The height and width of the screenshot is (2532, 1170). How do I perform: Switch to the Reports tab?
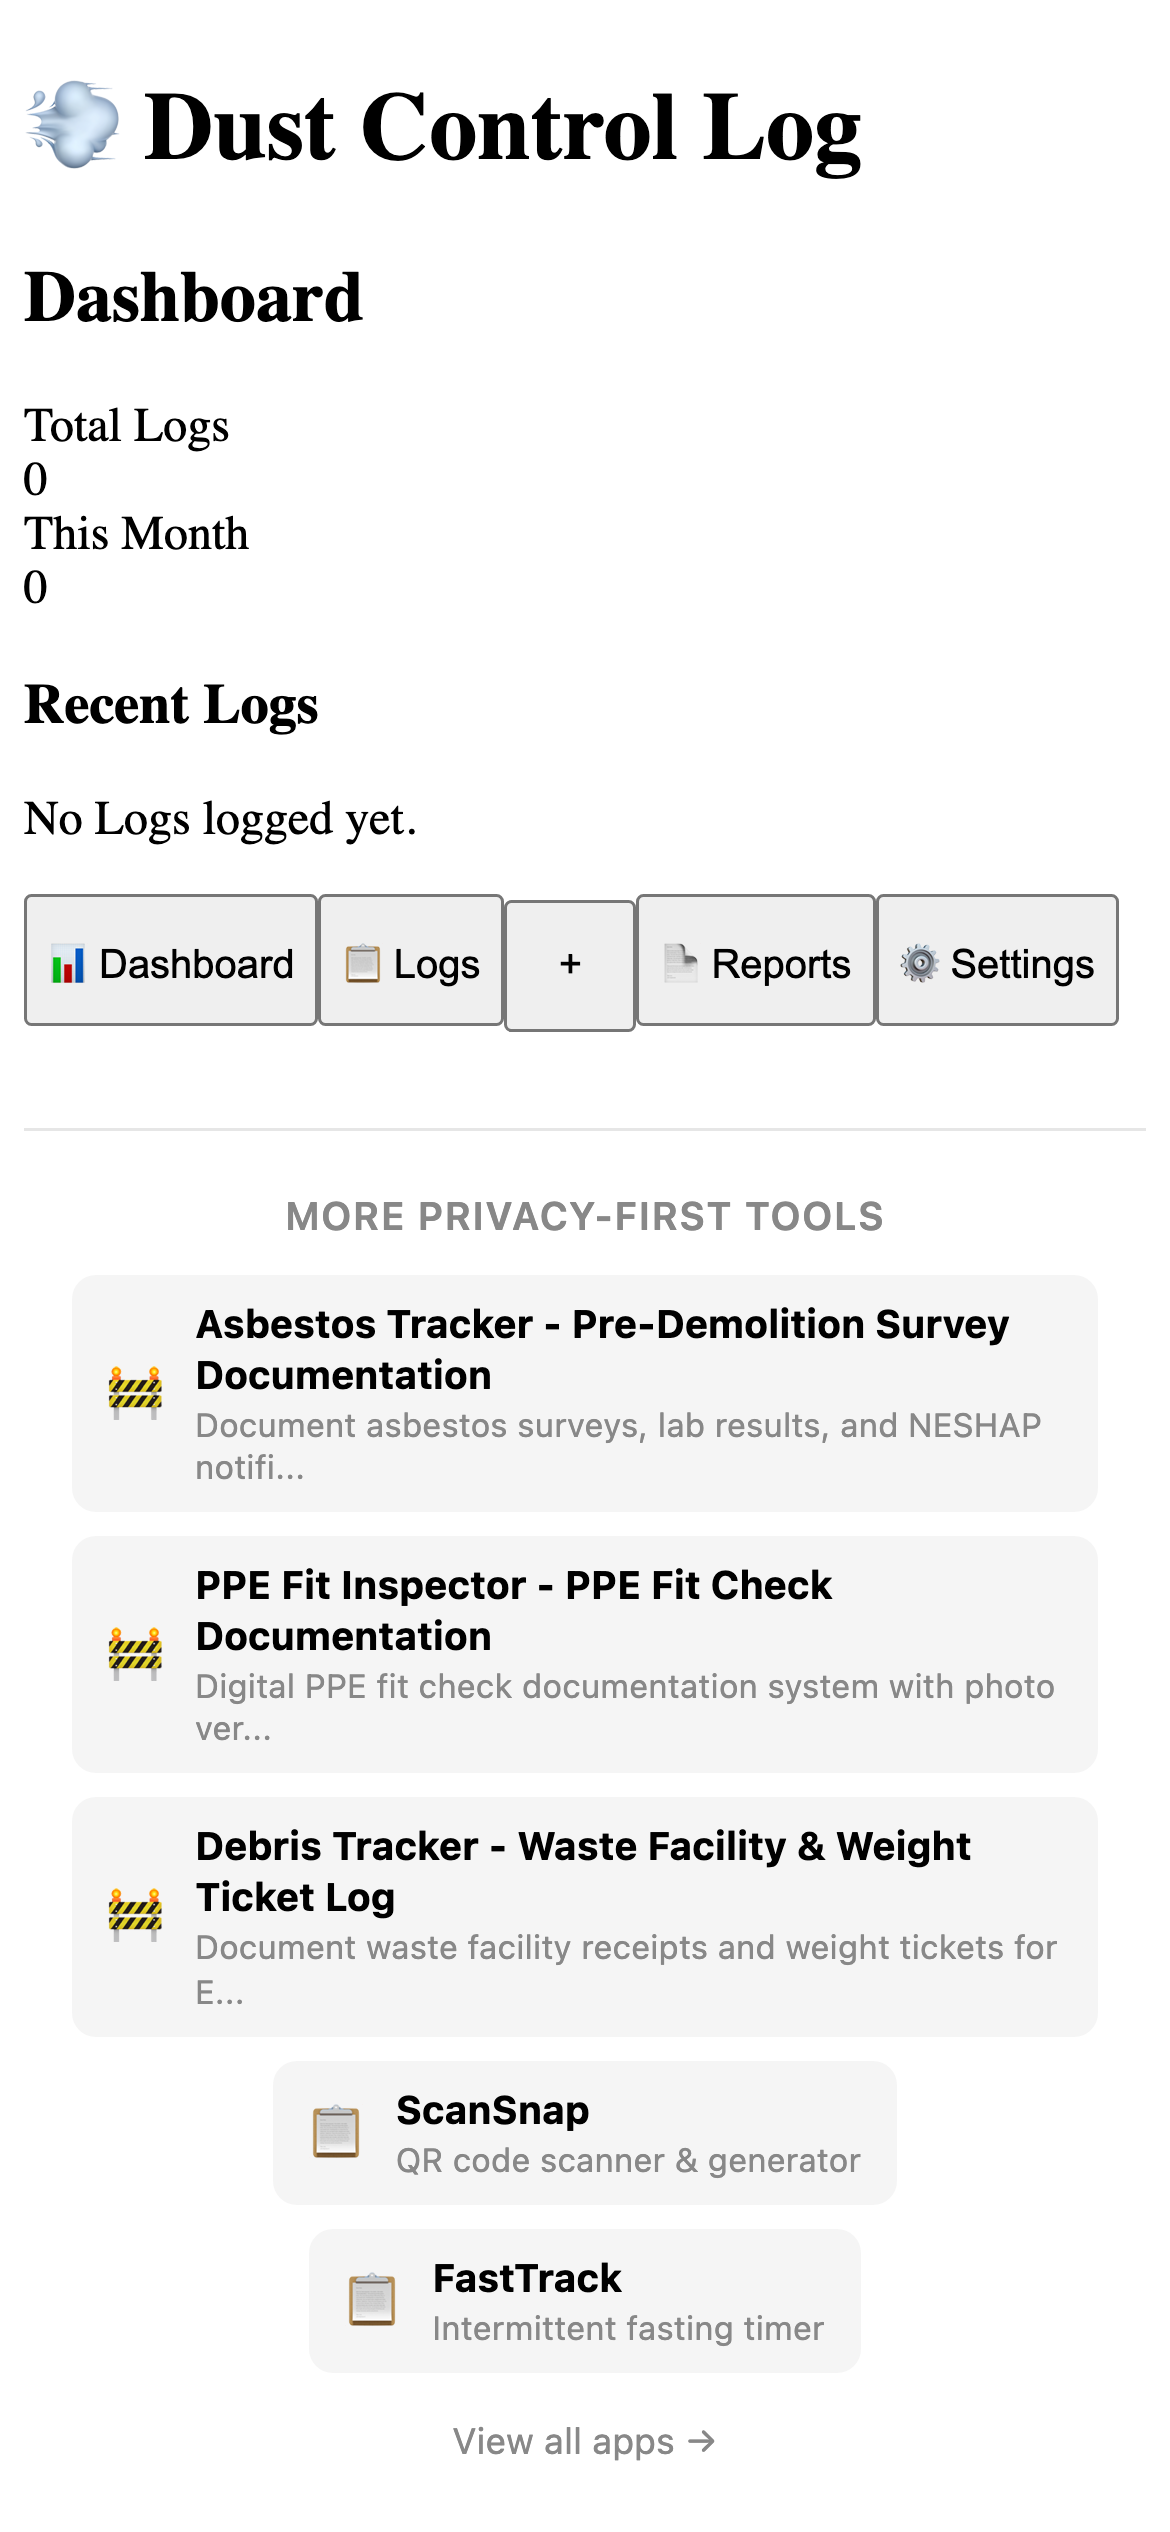click(755, 963)
